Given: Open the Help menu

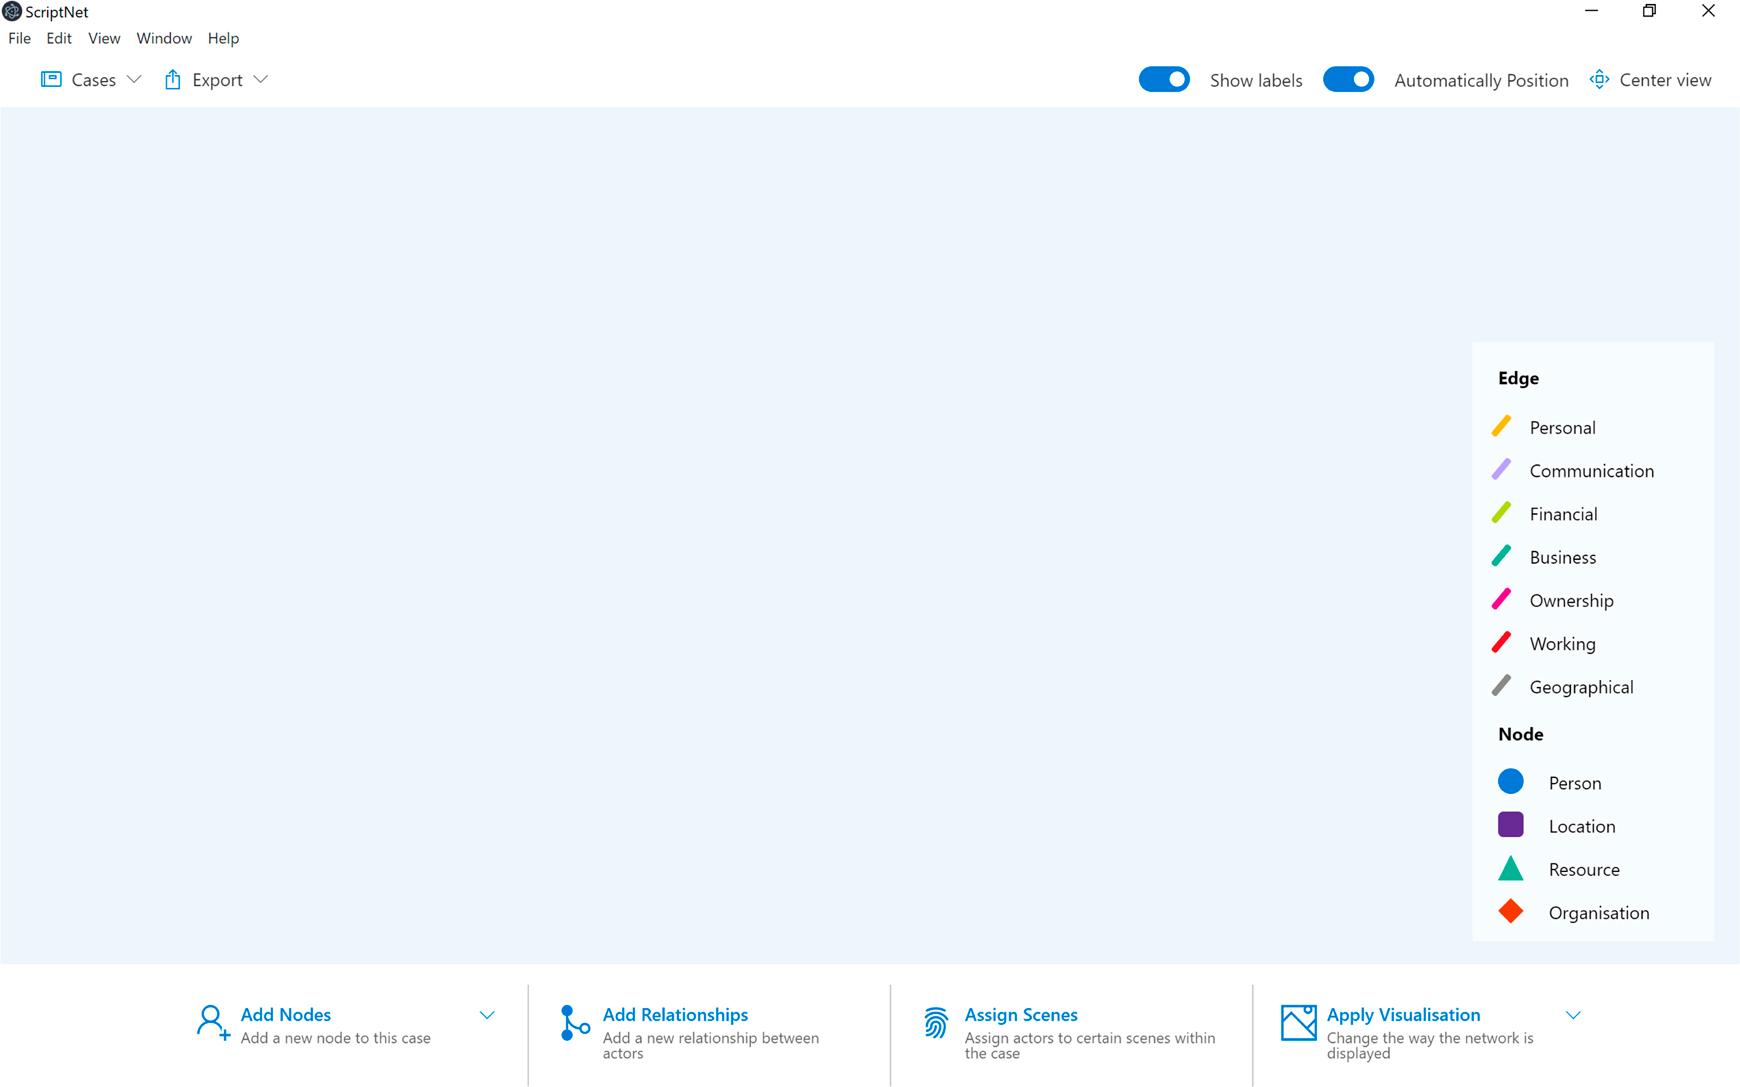Looking at the screenshot, I should pyautogui.click(x=224, y=38).
